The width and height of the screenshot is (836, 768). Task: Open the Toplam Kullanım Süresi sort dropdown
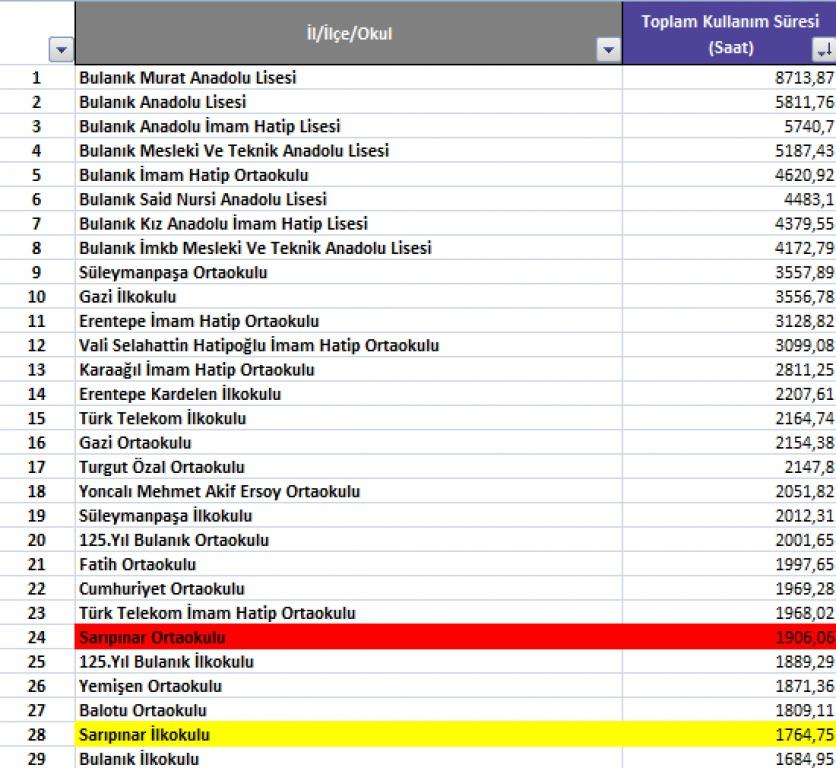(823, 50)
